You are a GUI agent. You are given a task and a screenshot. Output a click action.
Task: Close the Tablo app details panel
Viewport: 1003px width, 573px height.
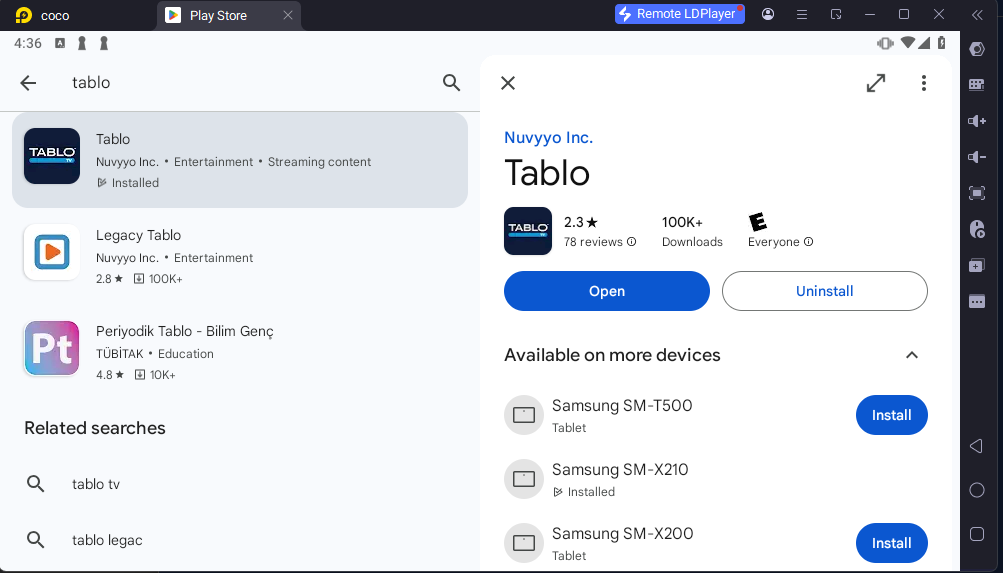pyautogui.click(x=508, y=83)
